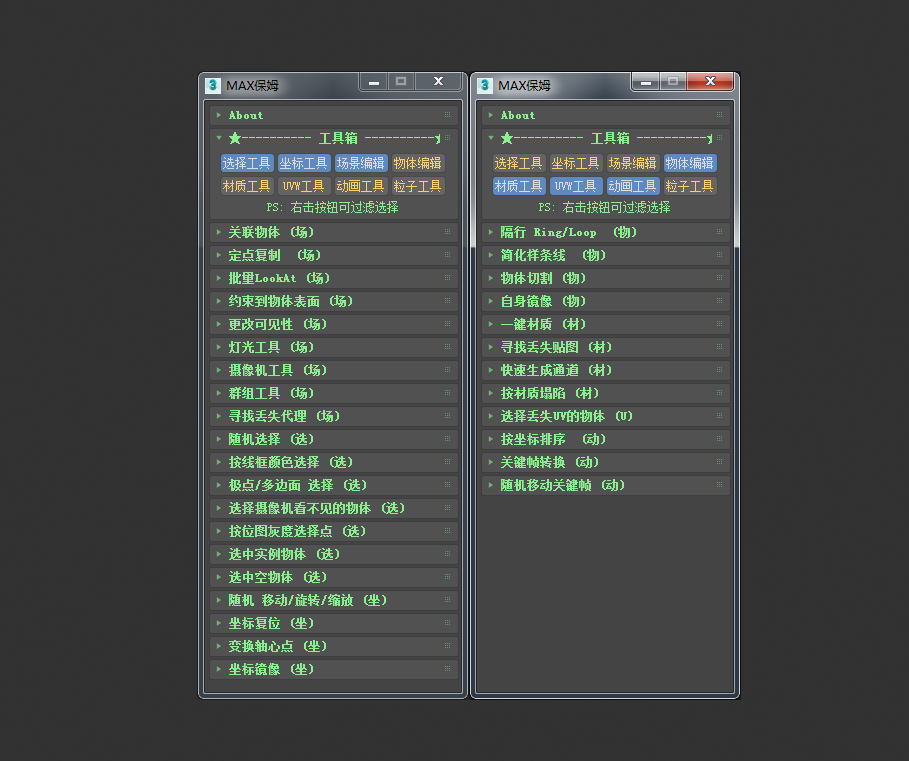Click the 3ds Max icon on left MAX保姆 title bar
This screenshot has width=909, height=761.
coord(212,85)
